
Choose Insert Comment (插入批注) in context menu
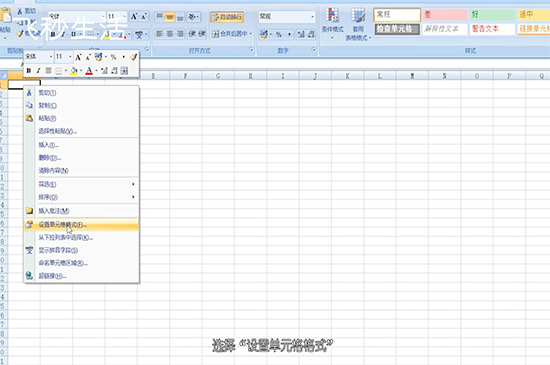(x=82, y=211)
